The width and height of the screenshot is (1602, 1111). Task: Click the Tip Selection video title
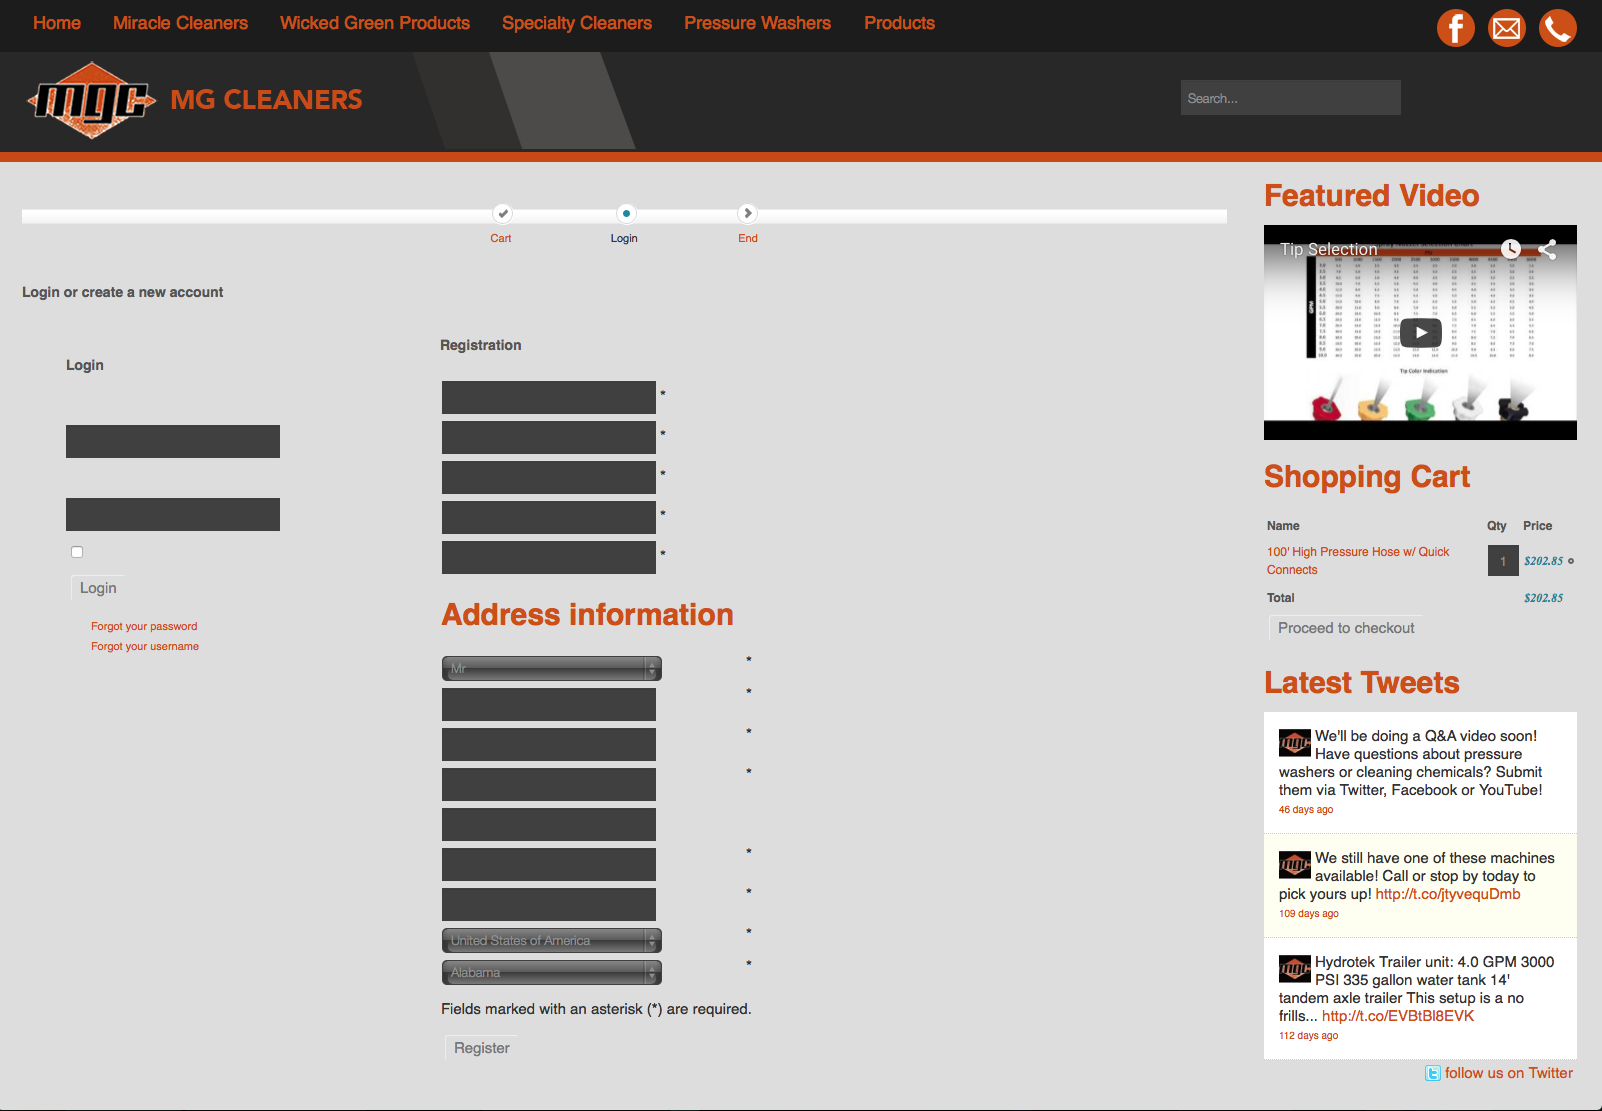point(1329,249)
